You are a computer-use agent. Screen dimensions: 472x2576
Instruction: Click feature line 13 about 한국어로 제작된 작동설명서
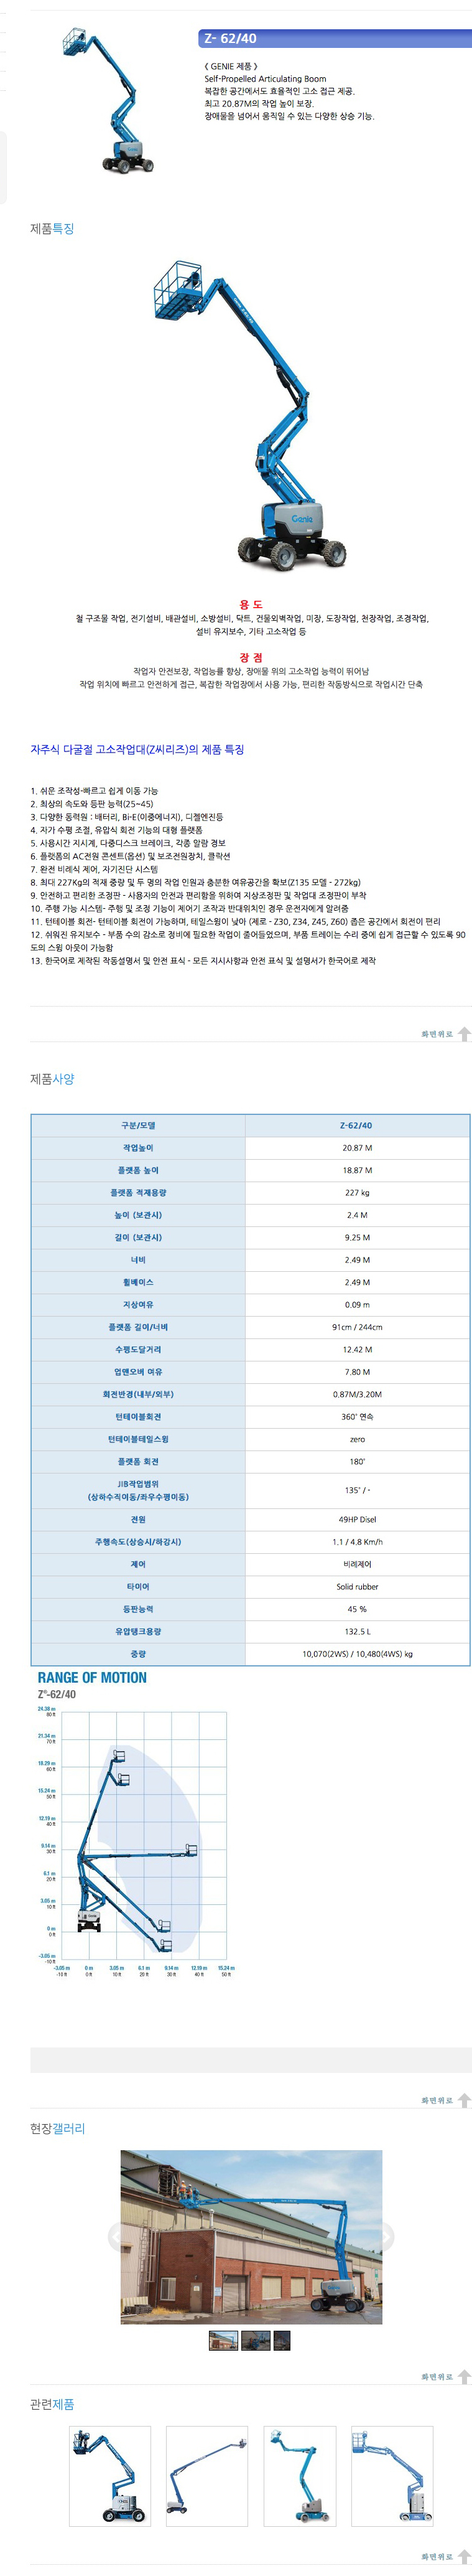pyautogui.click(x=203, y=961)
